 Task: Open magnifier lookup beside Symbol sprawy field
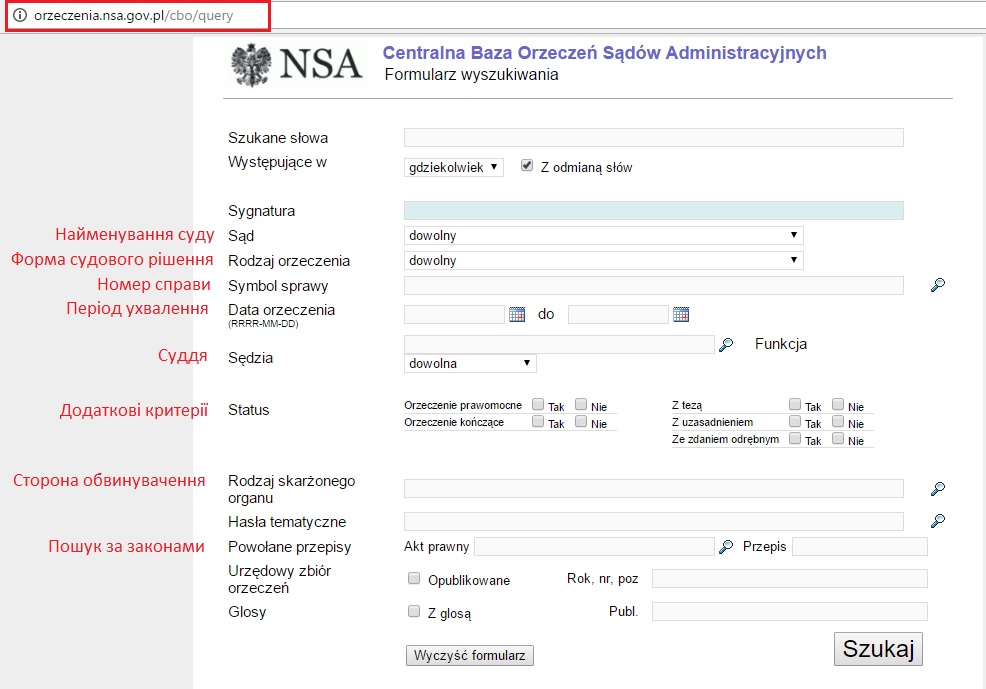coord(937,286)
